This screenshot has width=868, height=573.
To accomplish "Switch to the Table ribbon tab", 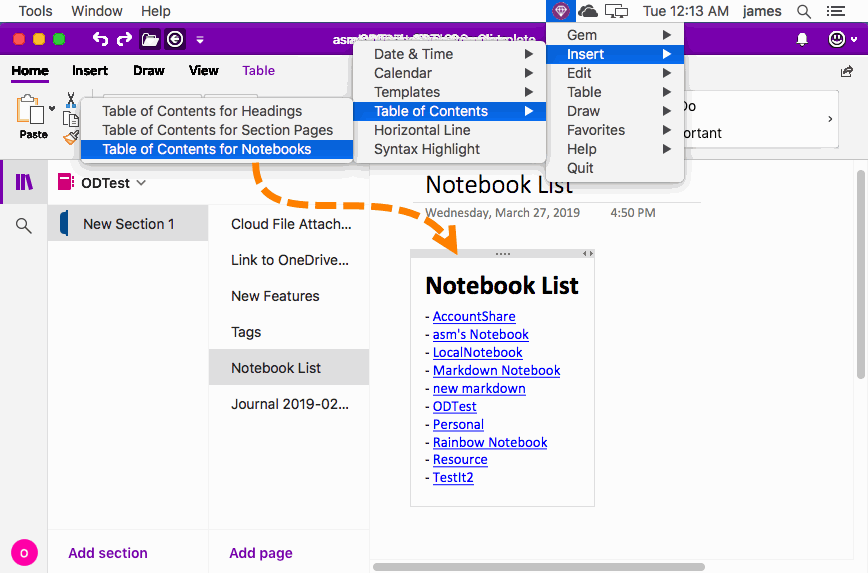I will 259,71.
